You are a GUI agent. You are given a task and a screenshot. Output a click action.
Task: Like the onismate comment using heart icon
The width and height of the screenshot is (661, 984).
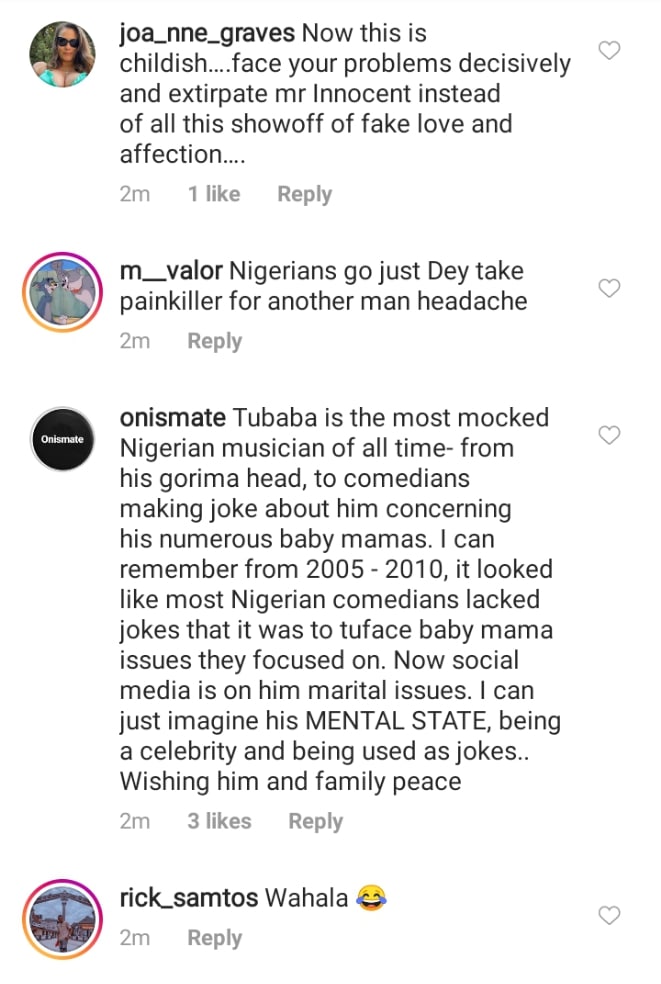tap(609, 435)
